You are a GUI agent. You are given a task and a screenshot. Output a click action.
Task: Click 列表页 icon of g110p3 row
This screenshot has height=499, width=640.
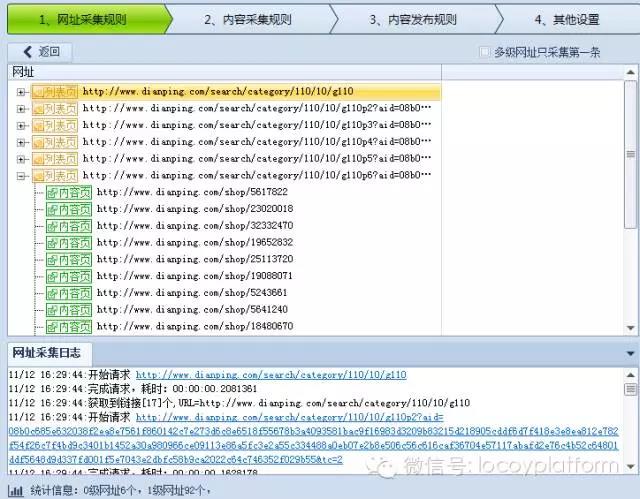[x=55, y=125]
